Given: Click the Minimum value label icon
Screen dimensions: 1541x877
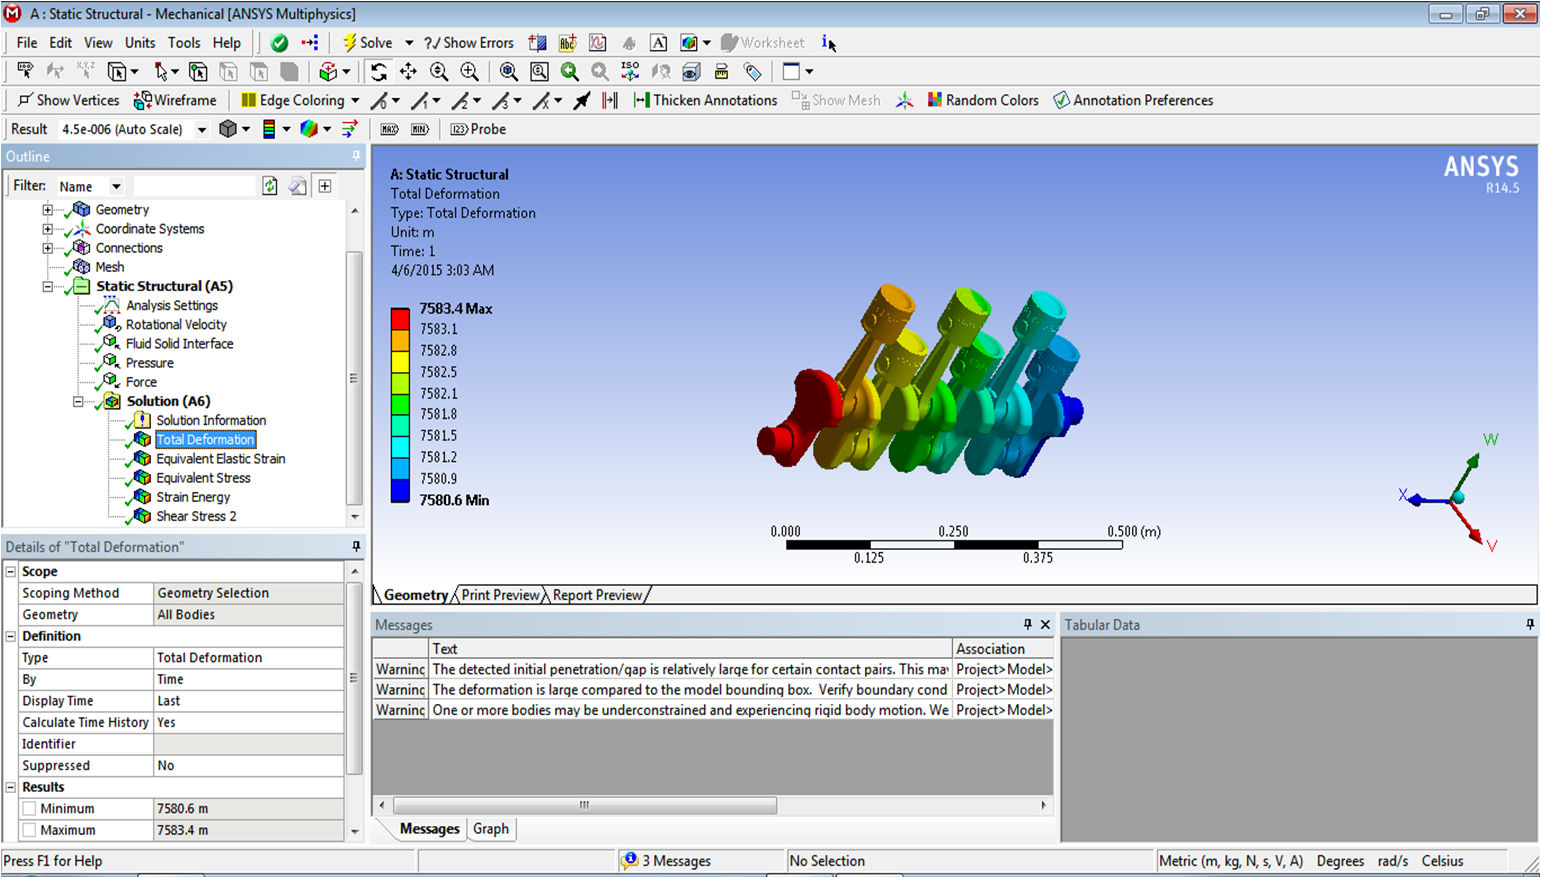Looking at the screenshot, I should 420,129.
